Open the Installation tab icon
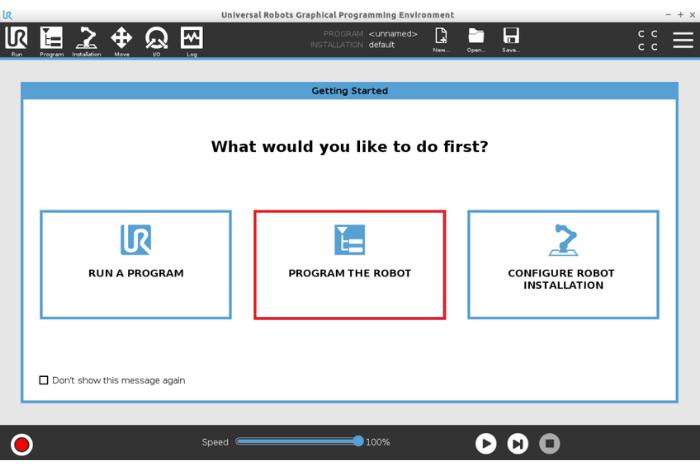The image size is (700, 470). point(86,40)
